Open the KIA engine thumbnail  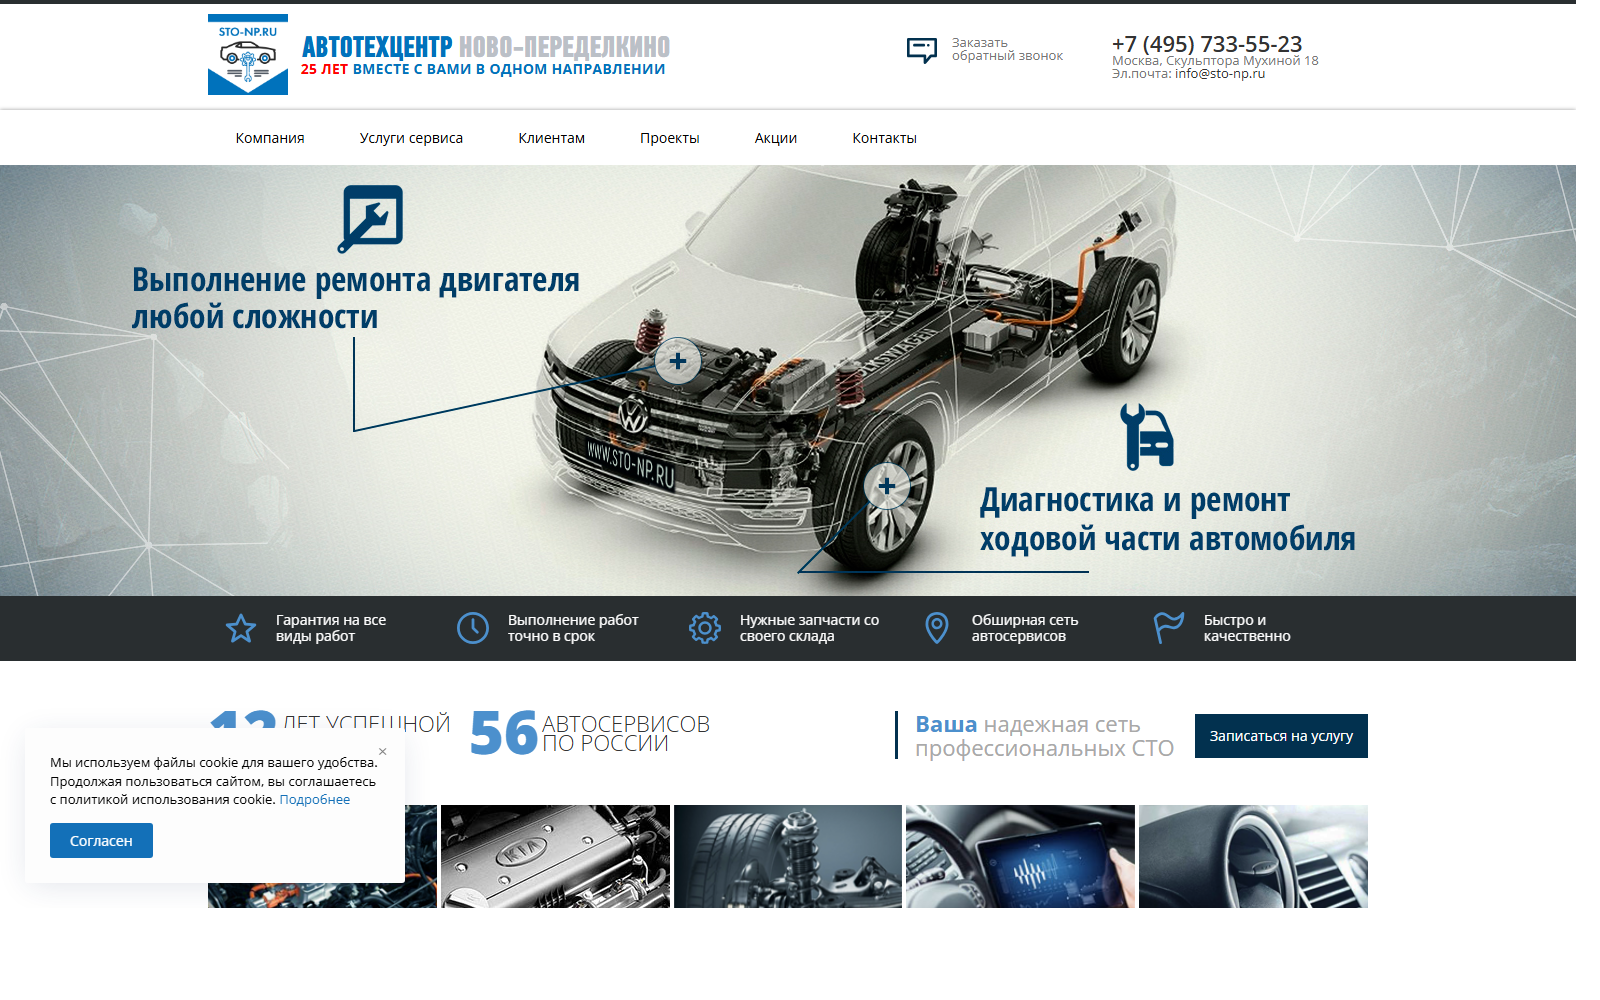click(x=555, y=856)
